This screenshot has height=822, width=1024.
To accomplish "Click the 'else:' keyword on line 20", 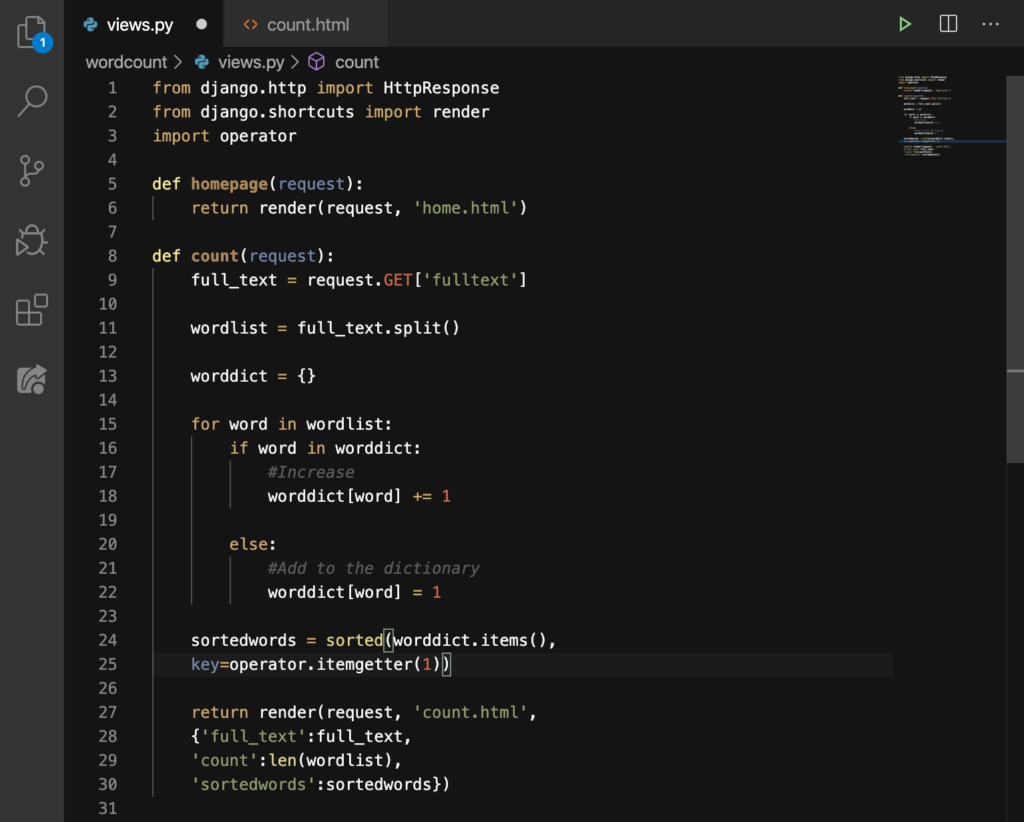I will pyautogui.click(x=253, y=544).
